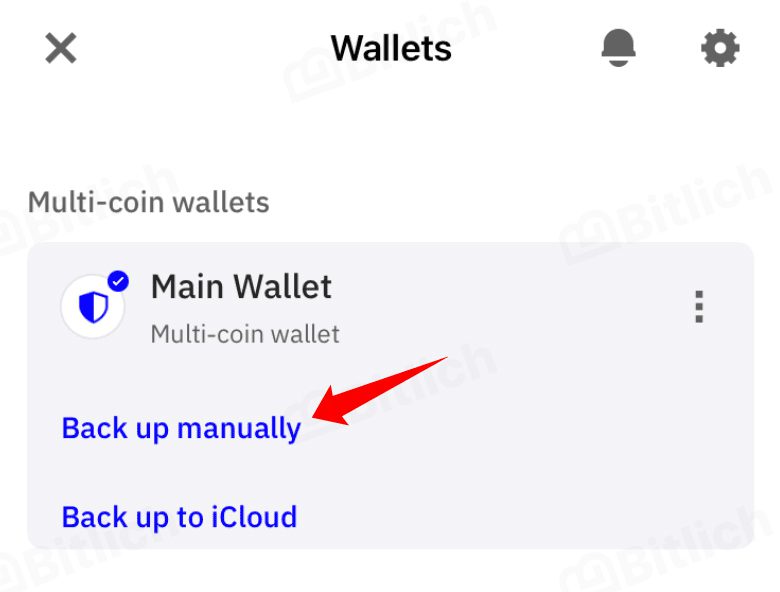Select the Main Wallet name text
This screenshot has width=780, height=592.
[x=241, y=287]
